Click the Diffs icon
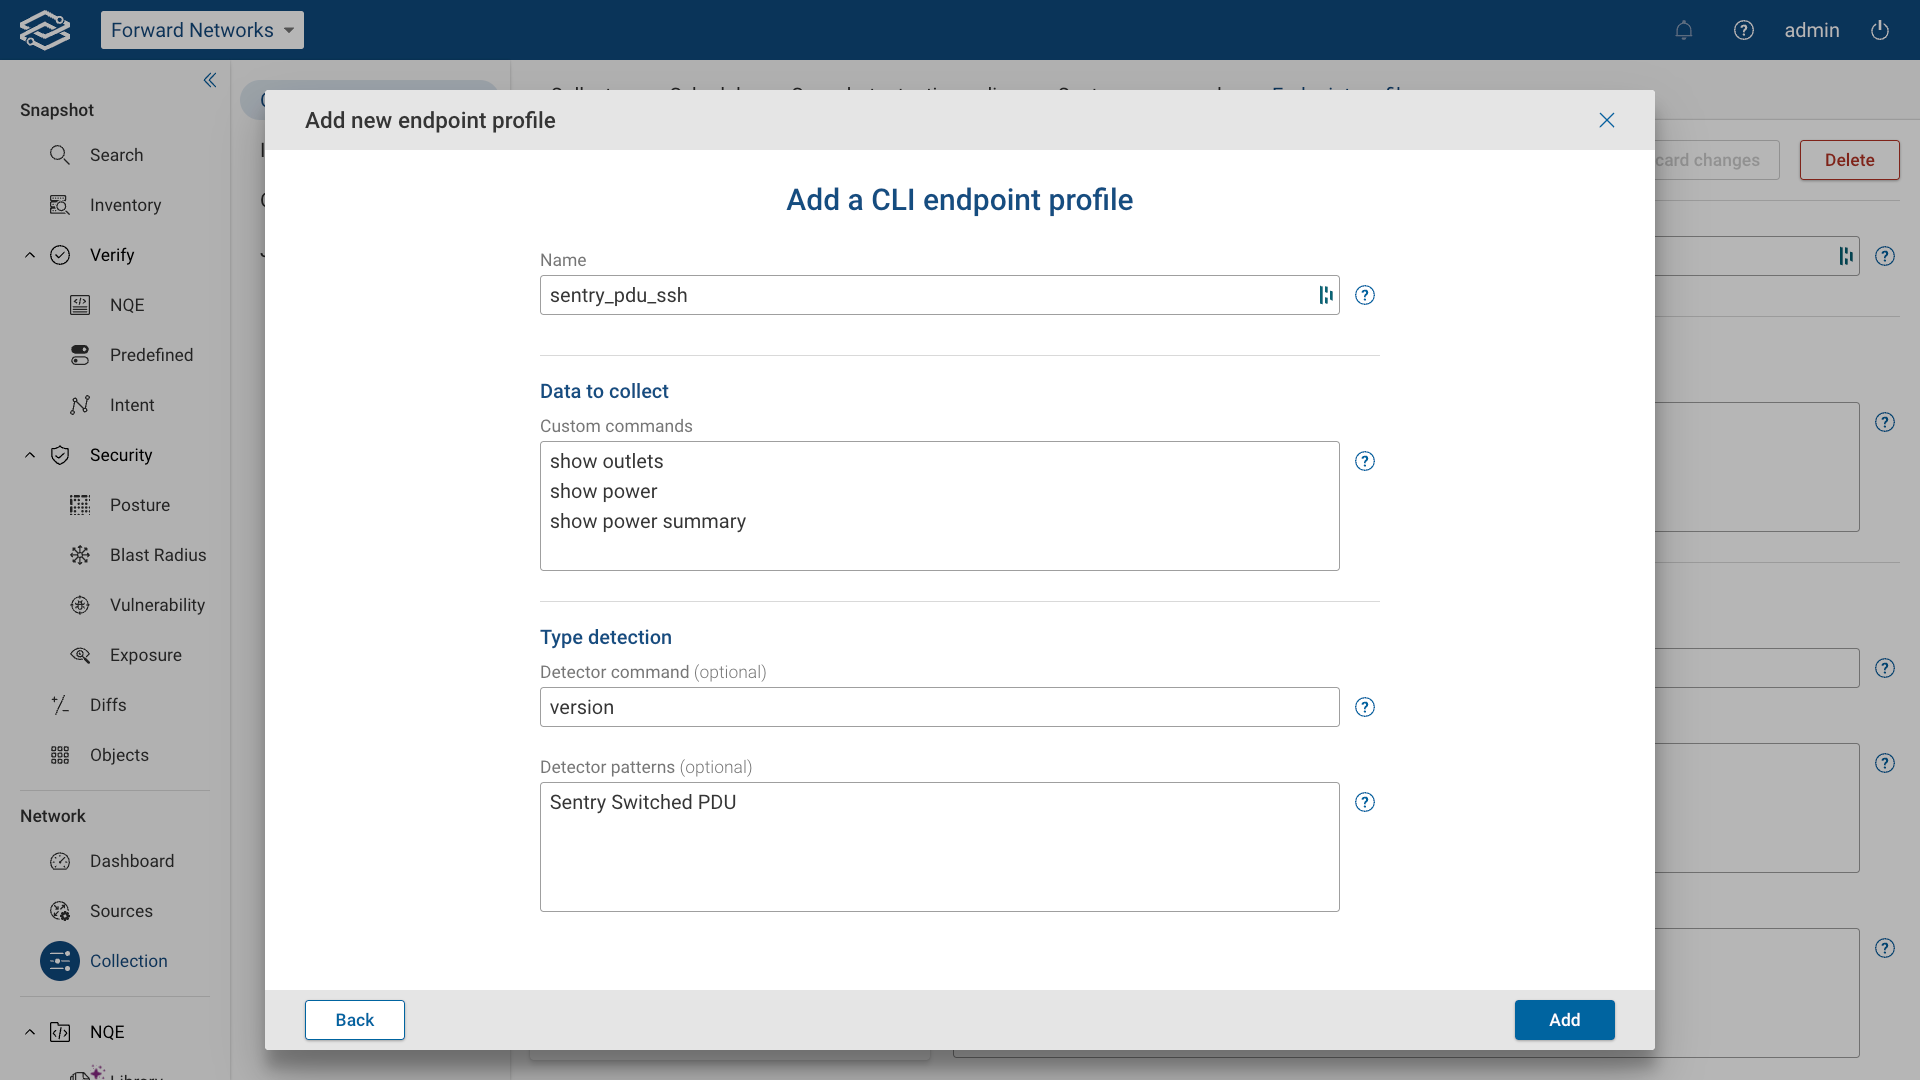Image resolution: width=1920 pixels, height=1080 pixels. (60, 705)
